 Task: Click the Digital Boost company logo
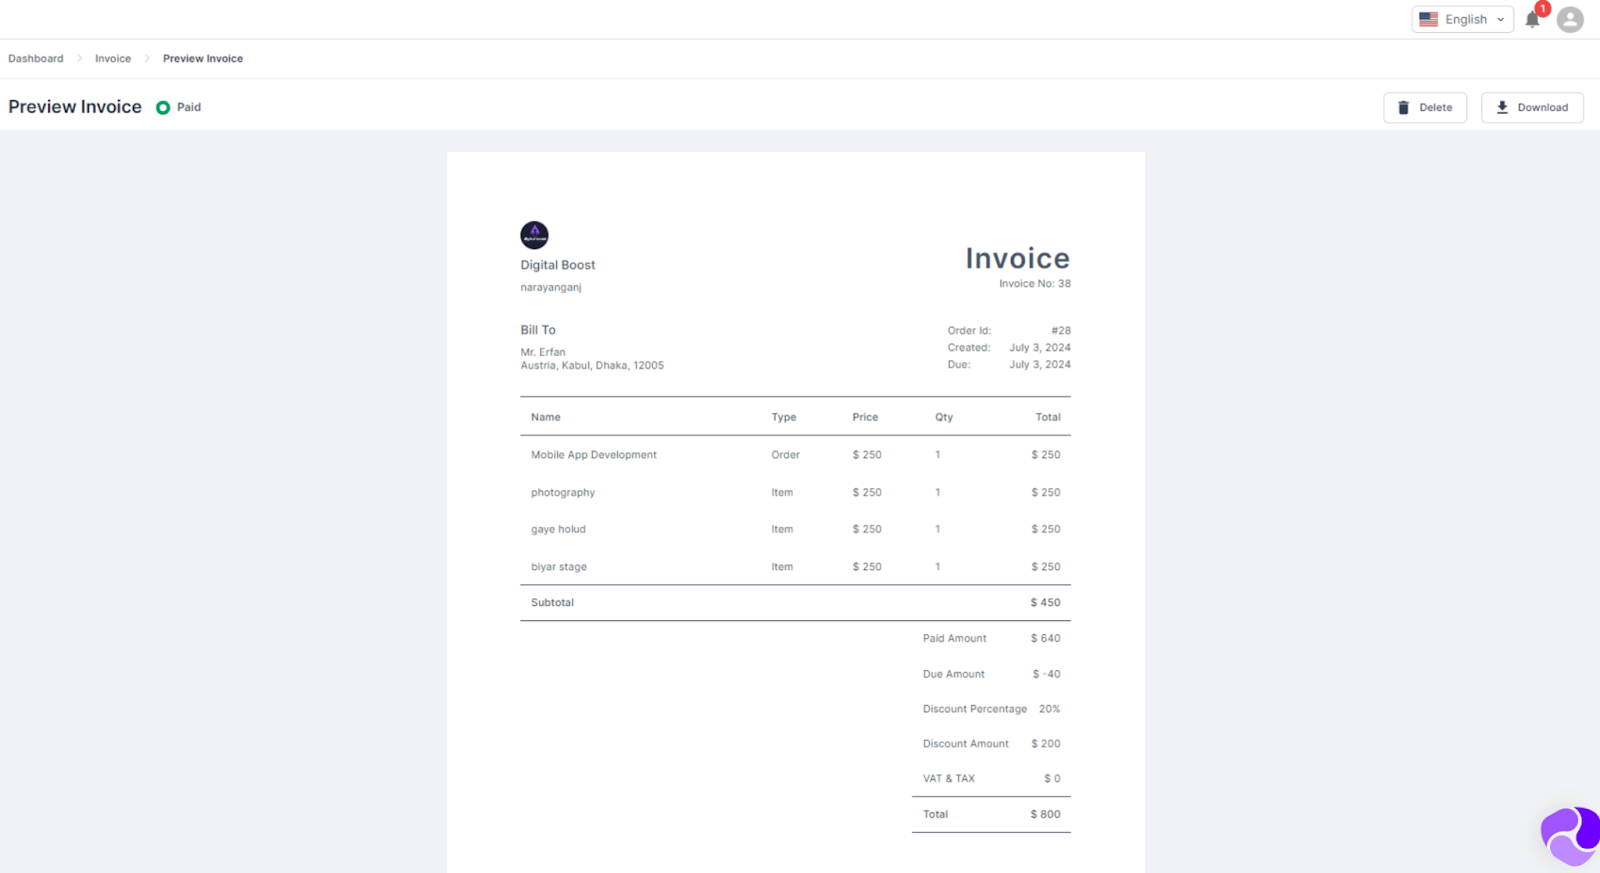(533, 235)
